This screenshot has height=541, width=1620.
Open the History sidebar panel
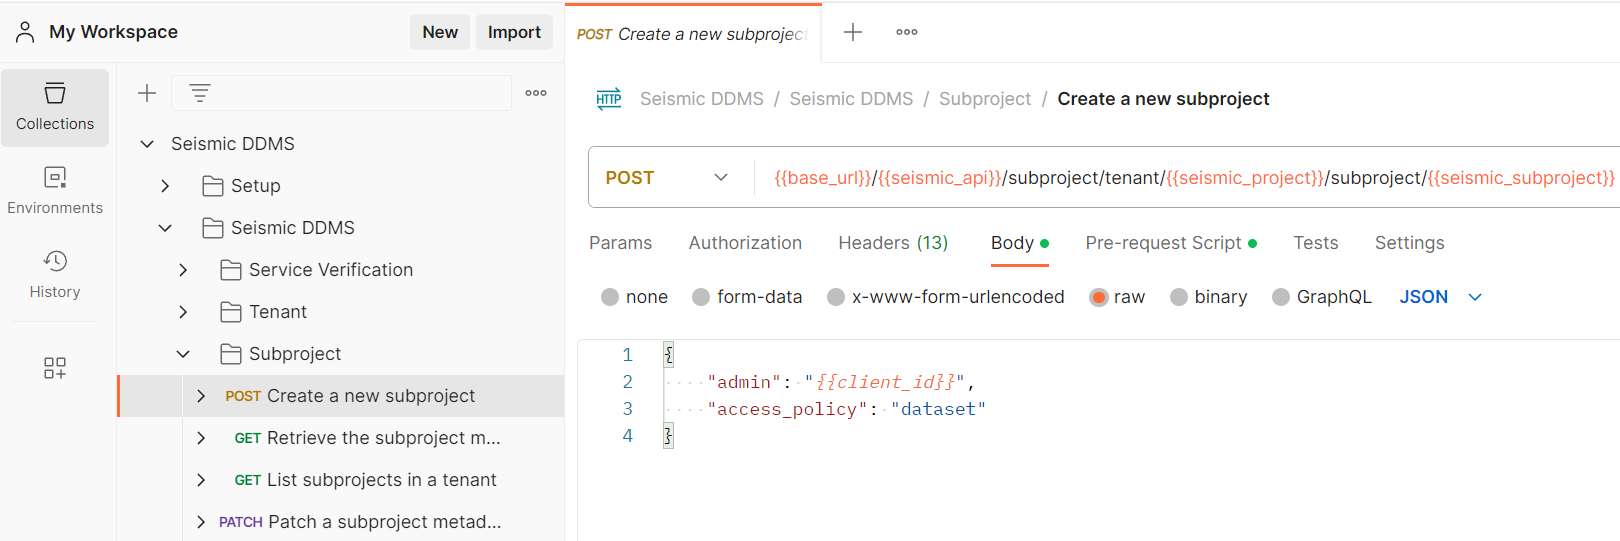(55, 275)
